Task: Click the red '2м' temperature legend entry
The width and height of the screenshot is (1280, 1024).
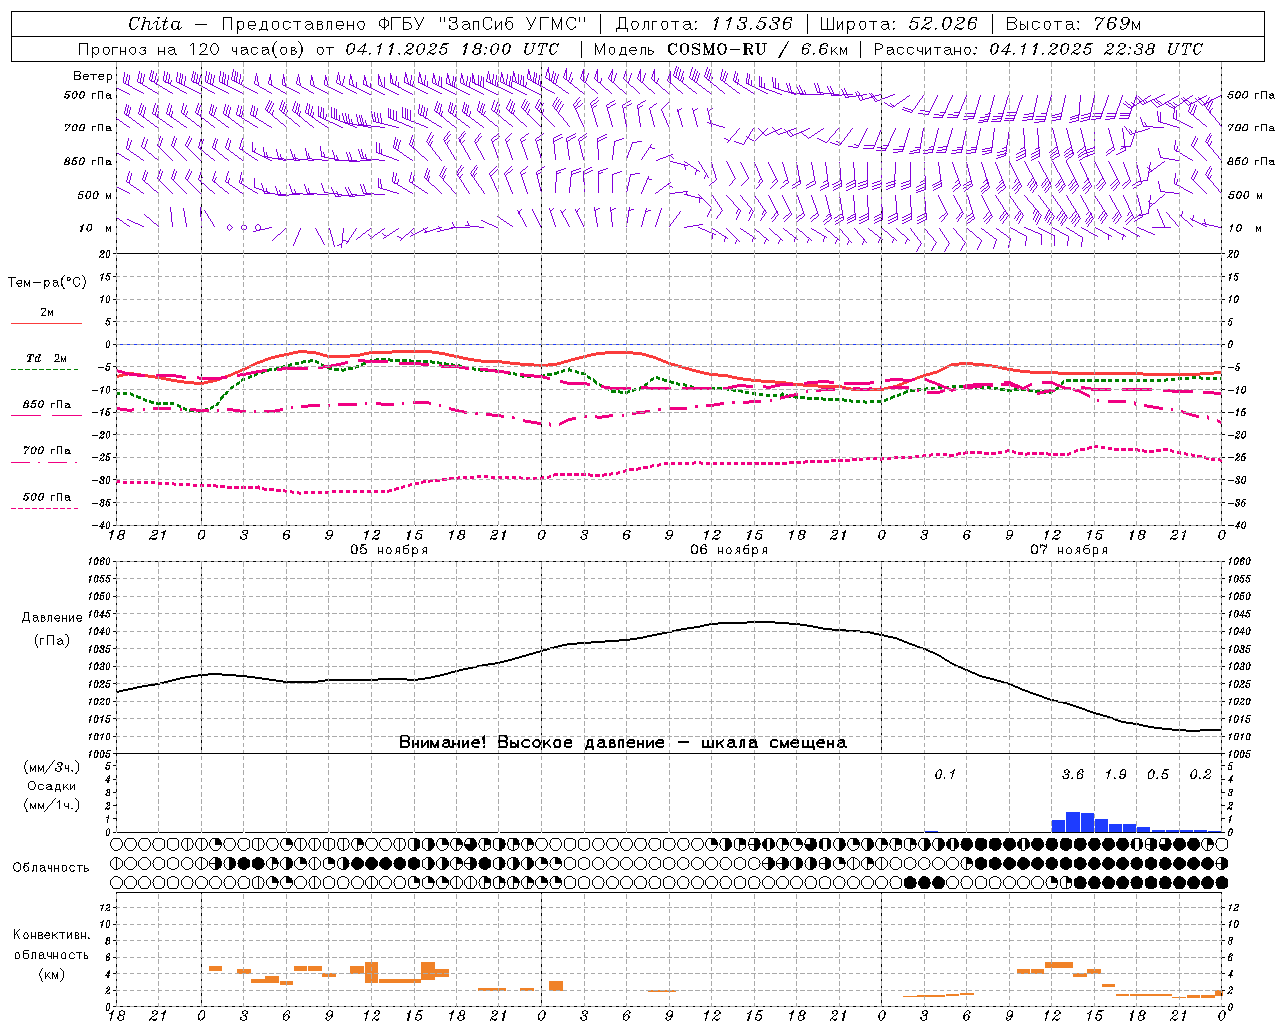Action: point(47,313)
